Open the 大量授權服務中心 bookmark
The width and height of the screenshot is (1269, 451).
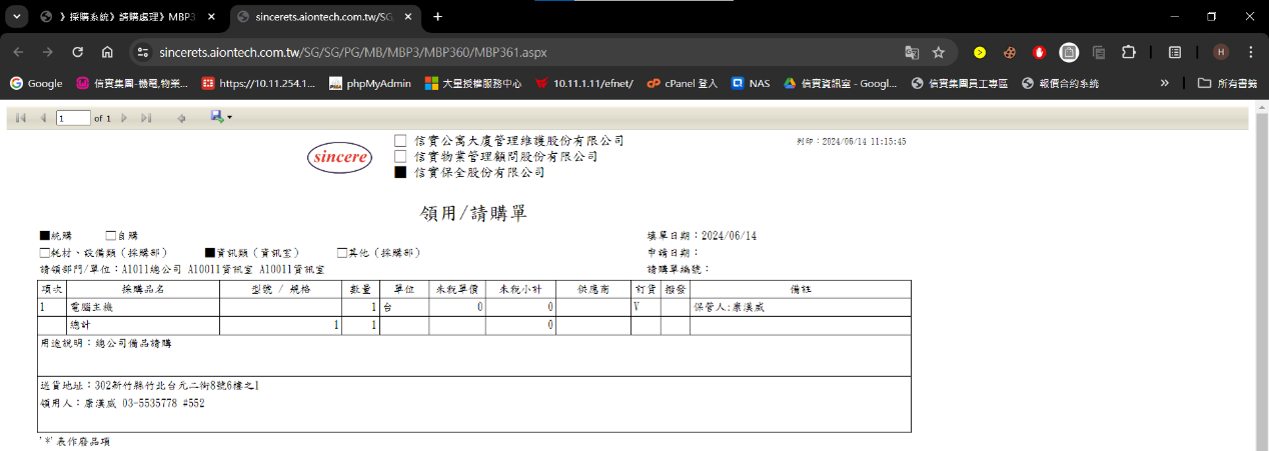pyautogui.click(x=473, y=83)
